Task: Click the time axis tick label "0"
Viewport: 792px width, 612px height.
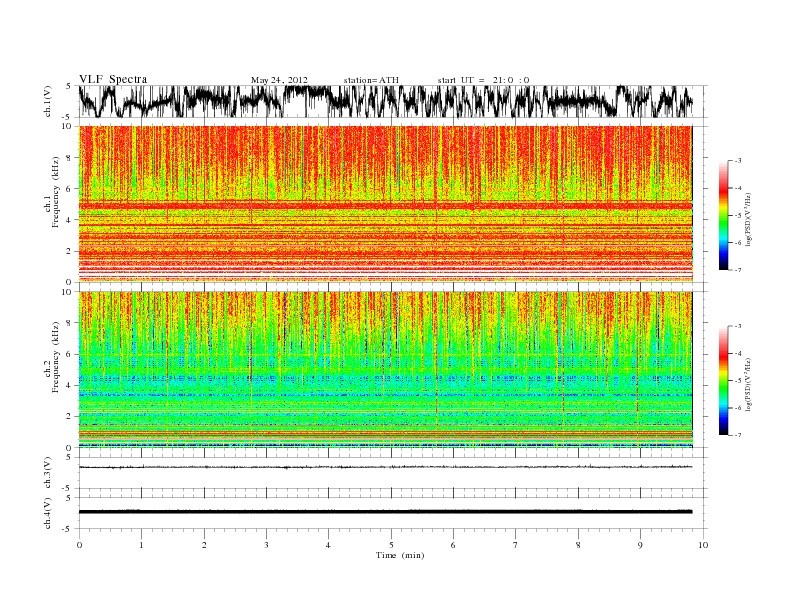Action: tap(79, 545)
